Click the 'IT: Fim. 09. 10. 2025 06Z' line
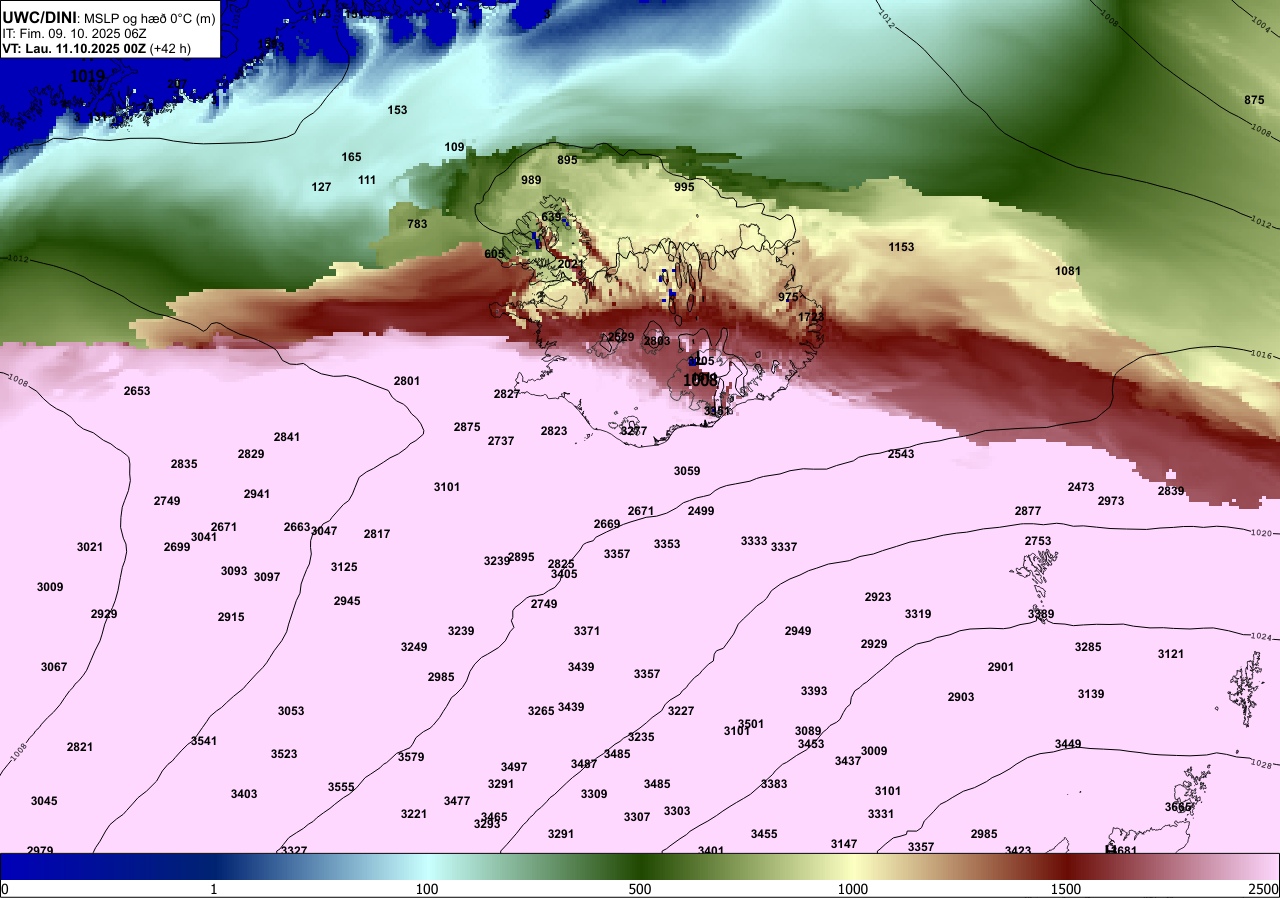Screen dimensions: 1280x898 tap(73, 33)
